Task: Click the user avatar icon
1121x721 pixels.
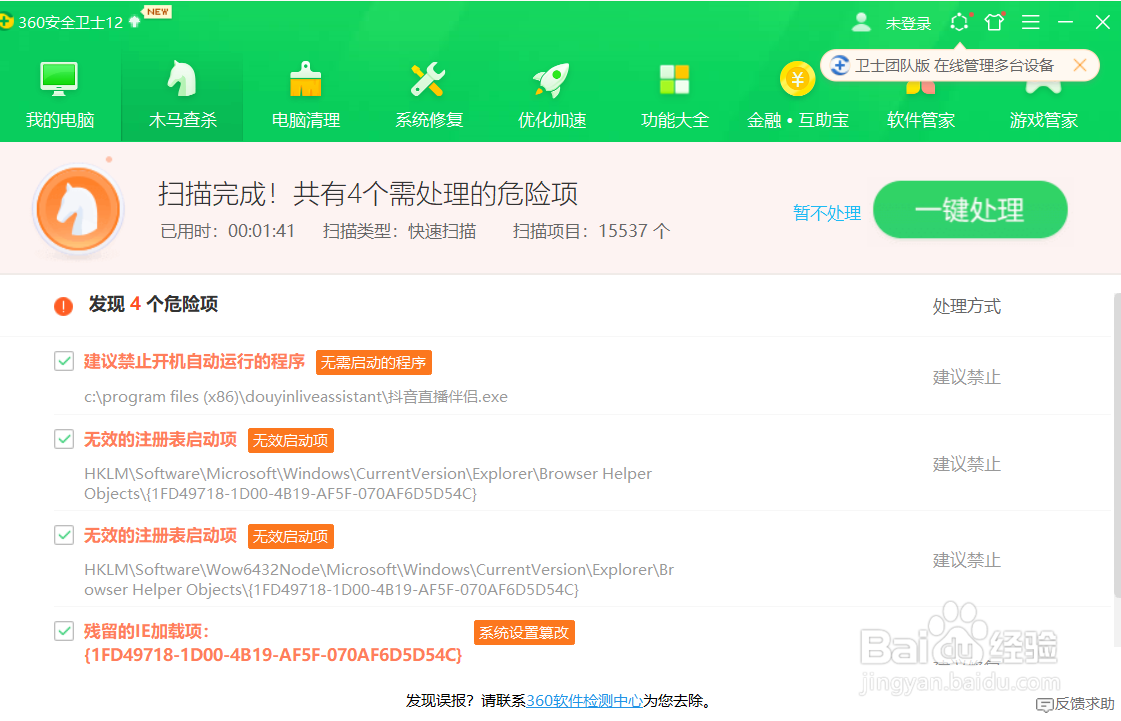Action: tap(861, 22)
